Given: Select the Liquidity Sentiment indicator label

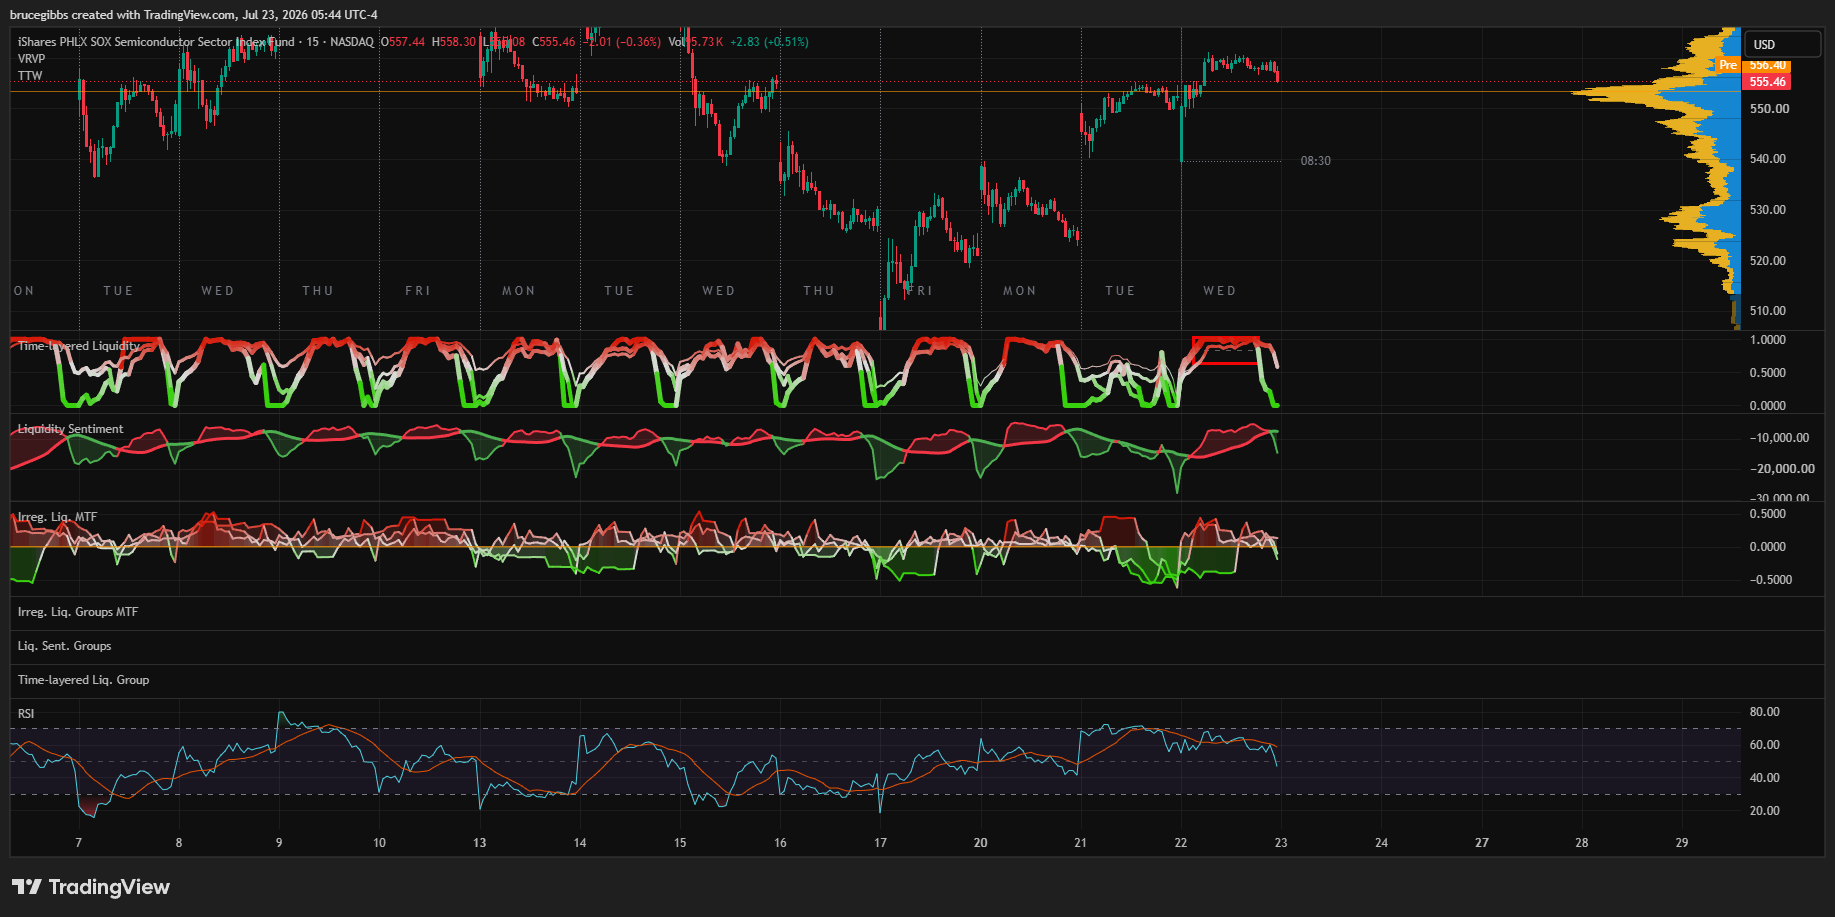Looking at the screenshot, I should point(71,429).
